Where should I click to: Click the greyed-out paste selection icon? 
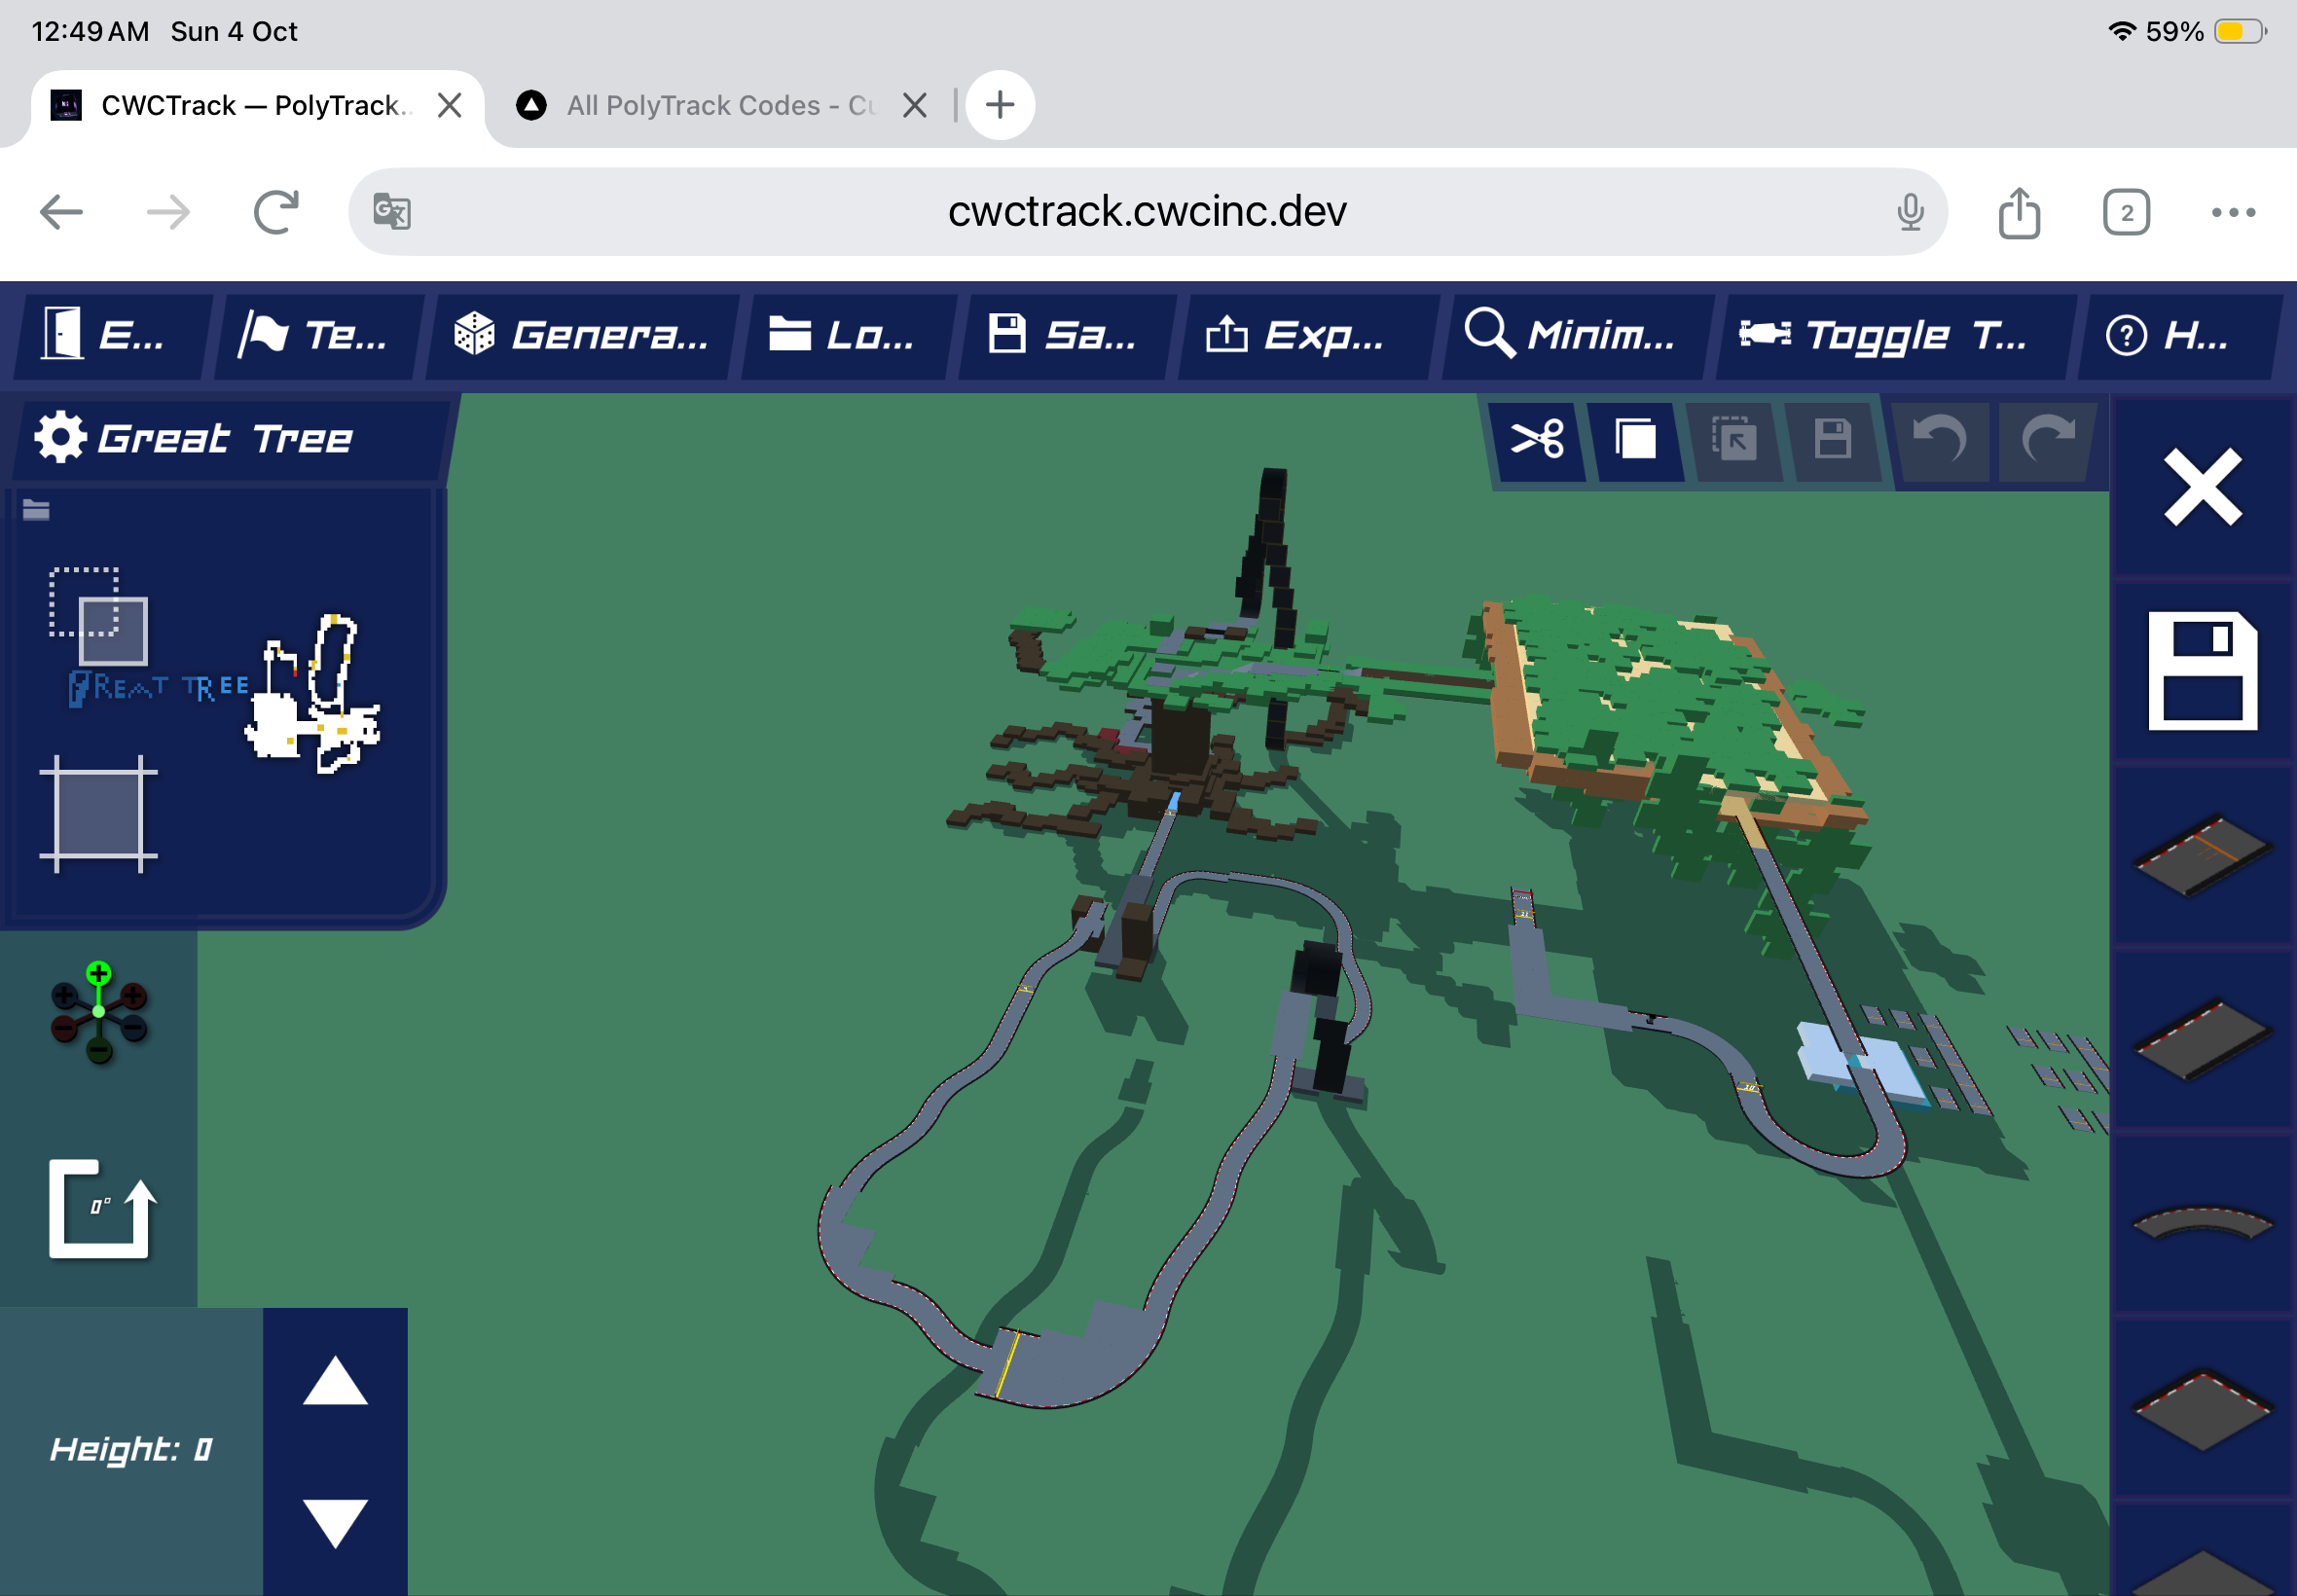[x=1733, y=439]
